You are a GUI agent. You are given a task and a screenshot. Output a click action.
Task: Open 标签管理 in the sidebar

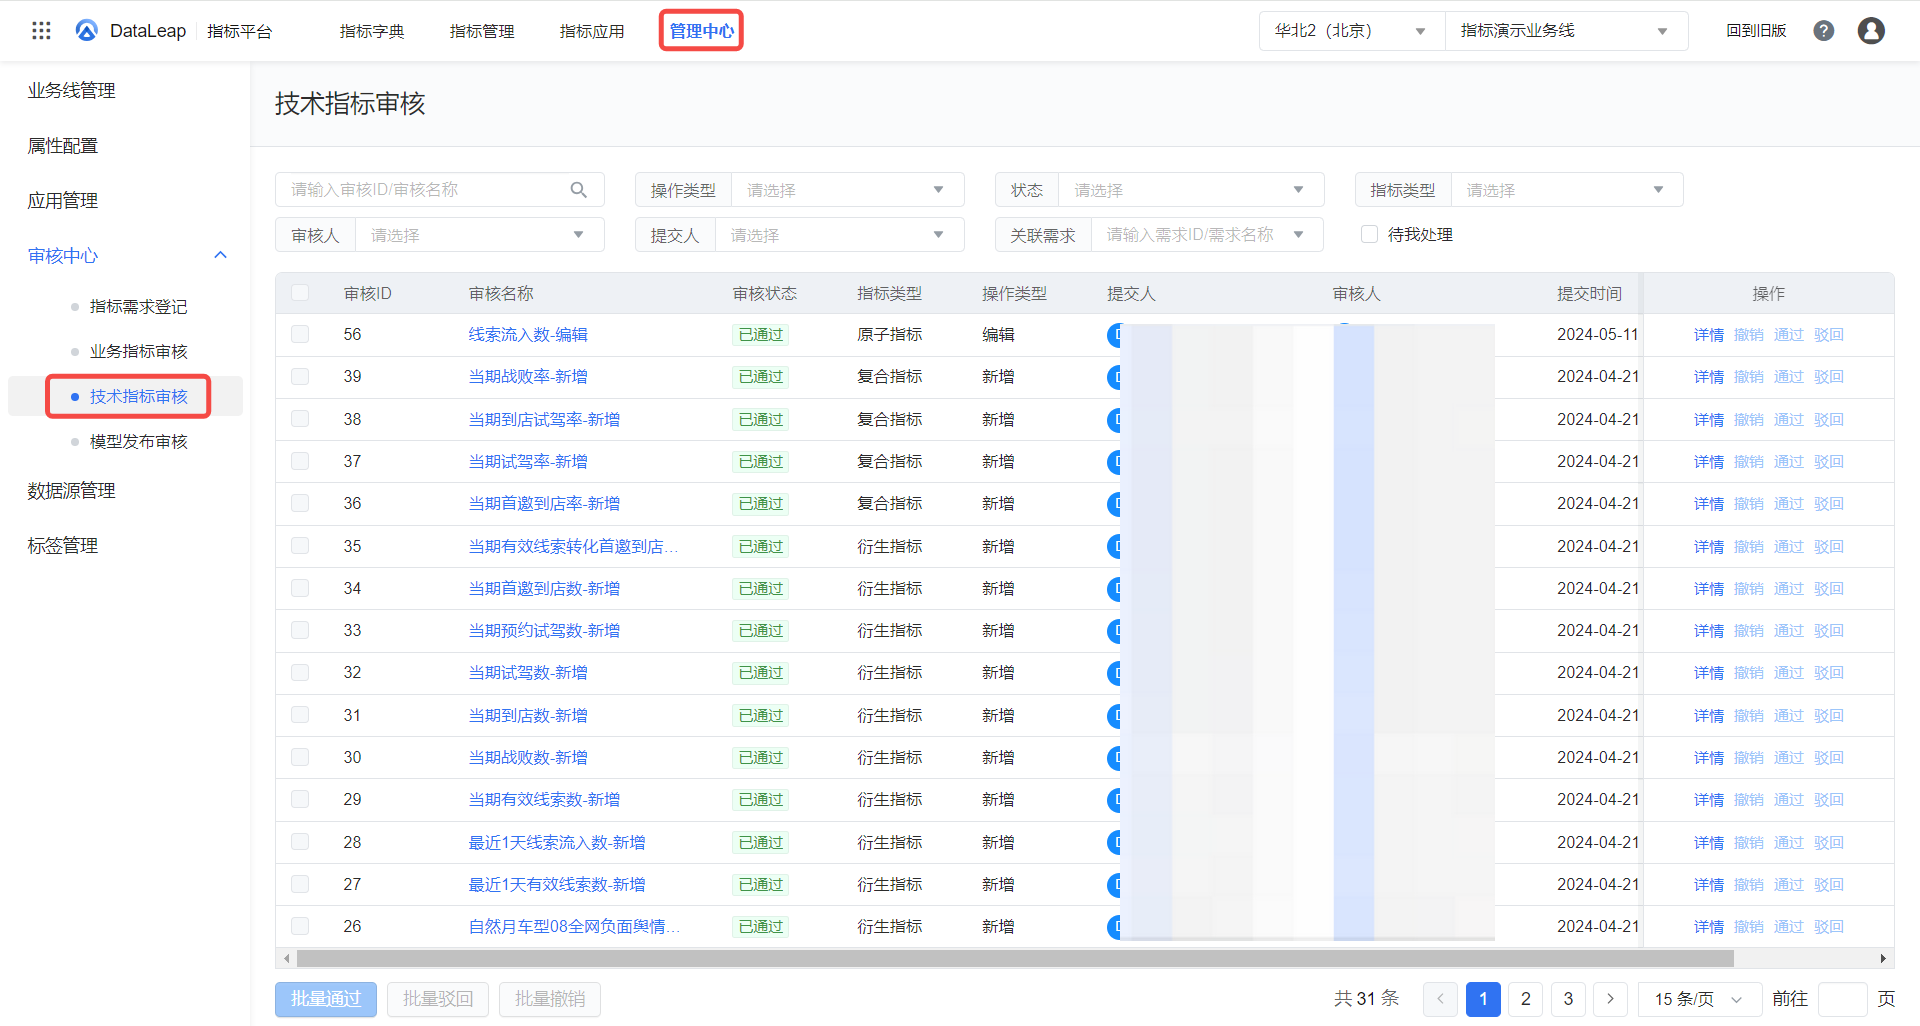click(62, 546)
